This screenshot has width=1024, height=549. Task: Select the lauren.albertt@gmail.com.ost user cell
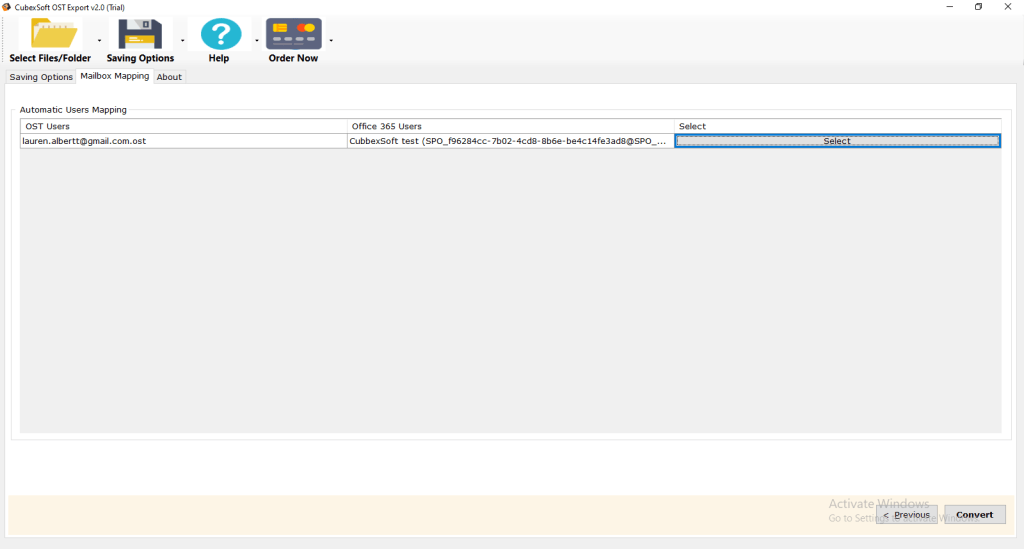184,142
